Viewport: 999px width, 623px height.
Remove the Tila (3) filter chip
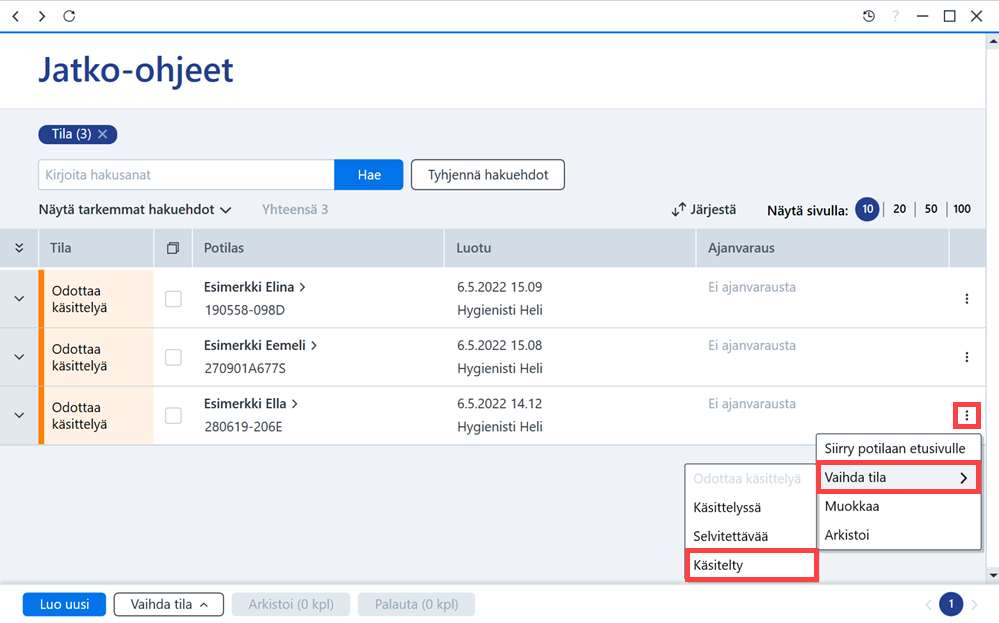tap(103, 134)
